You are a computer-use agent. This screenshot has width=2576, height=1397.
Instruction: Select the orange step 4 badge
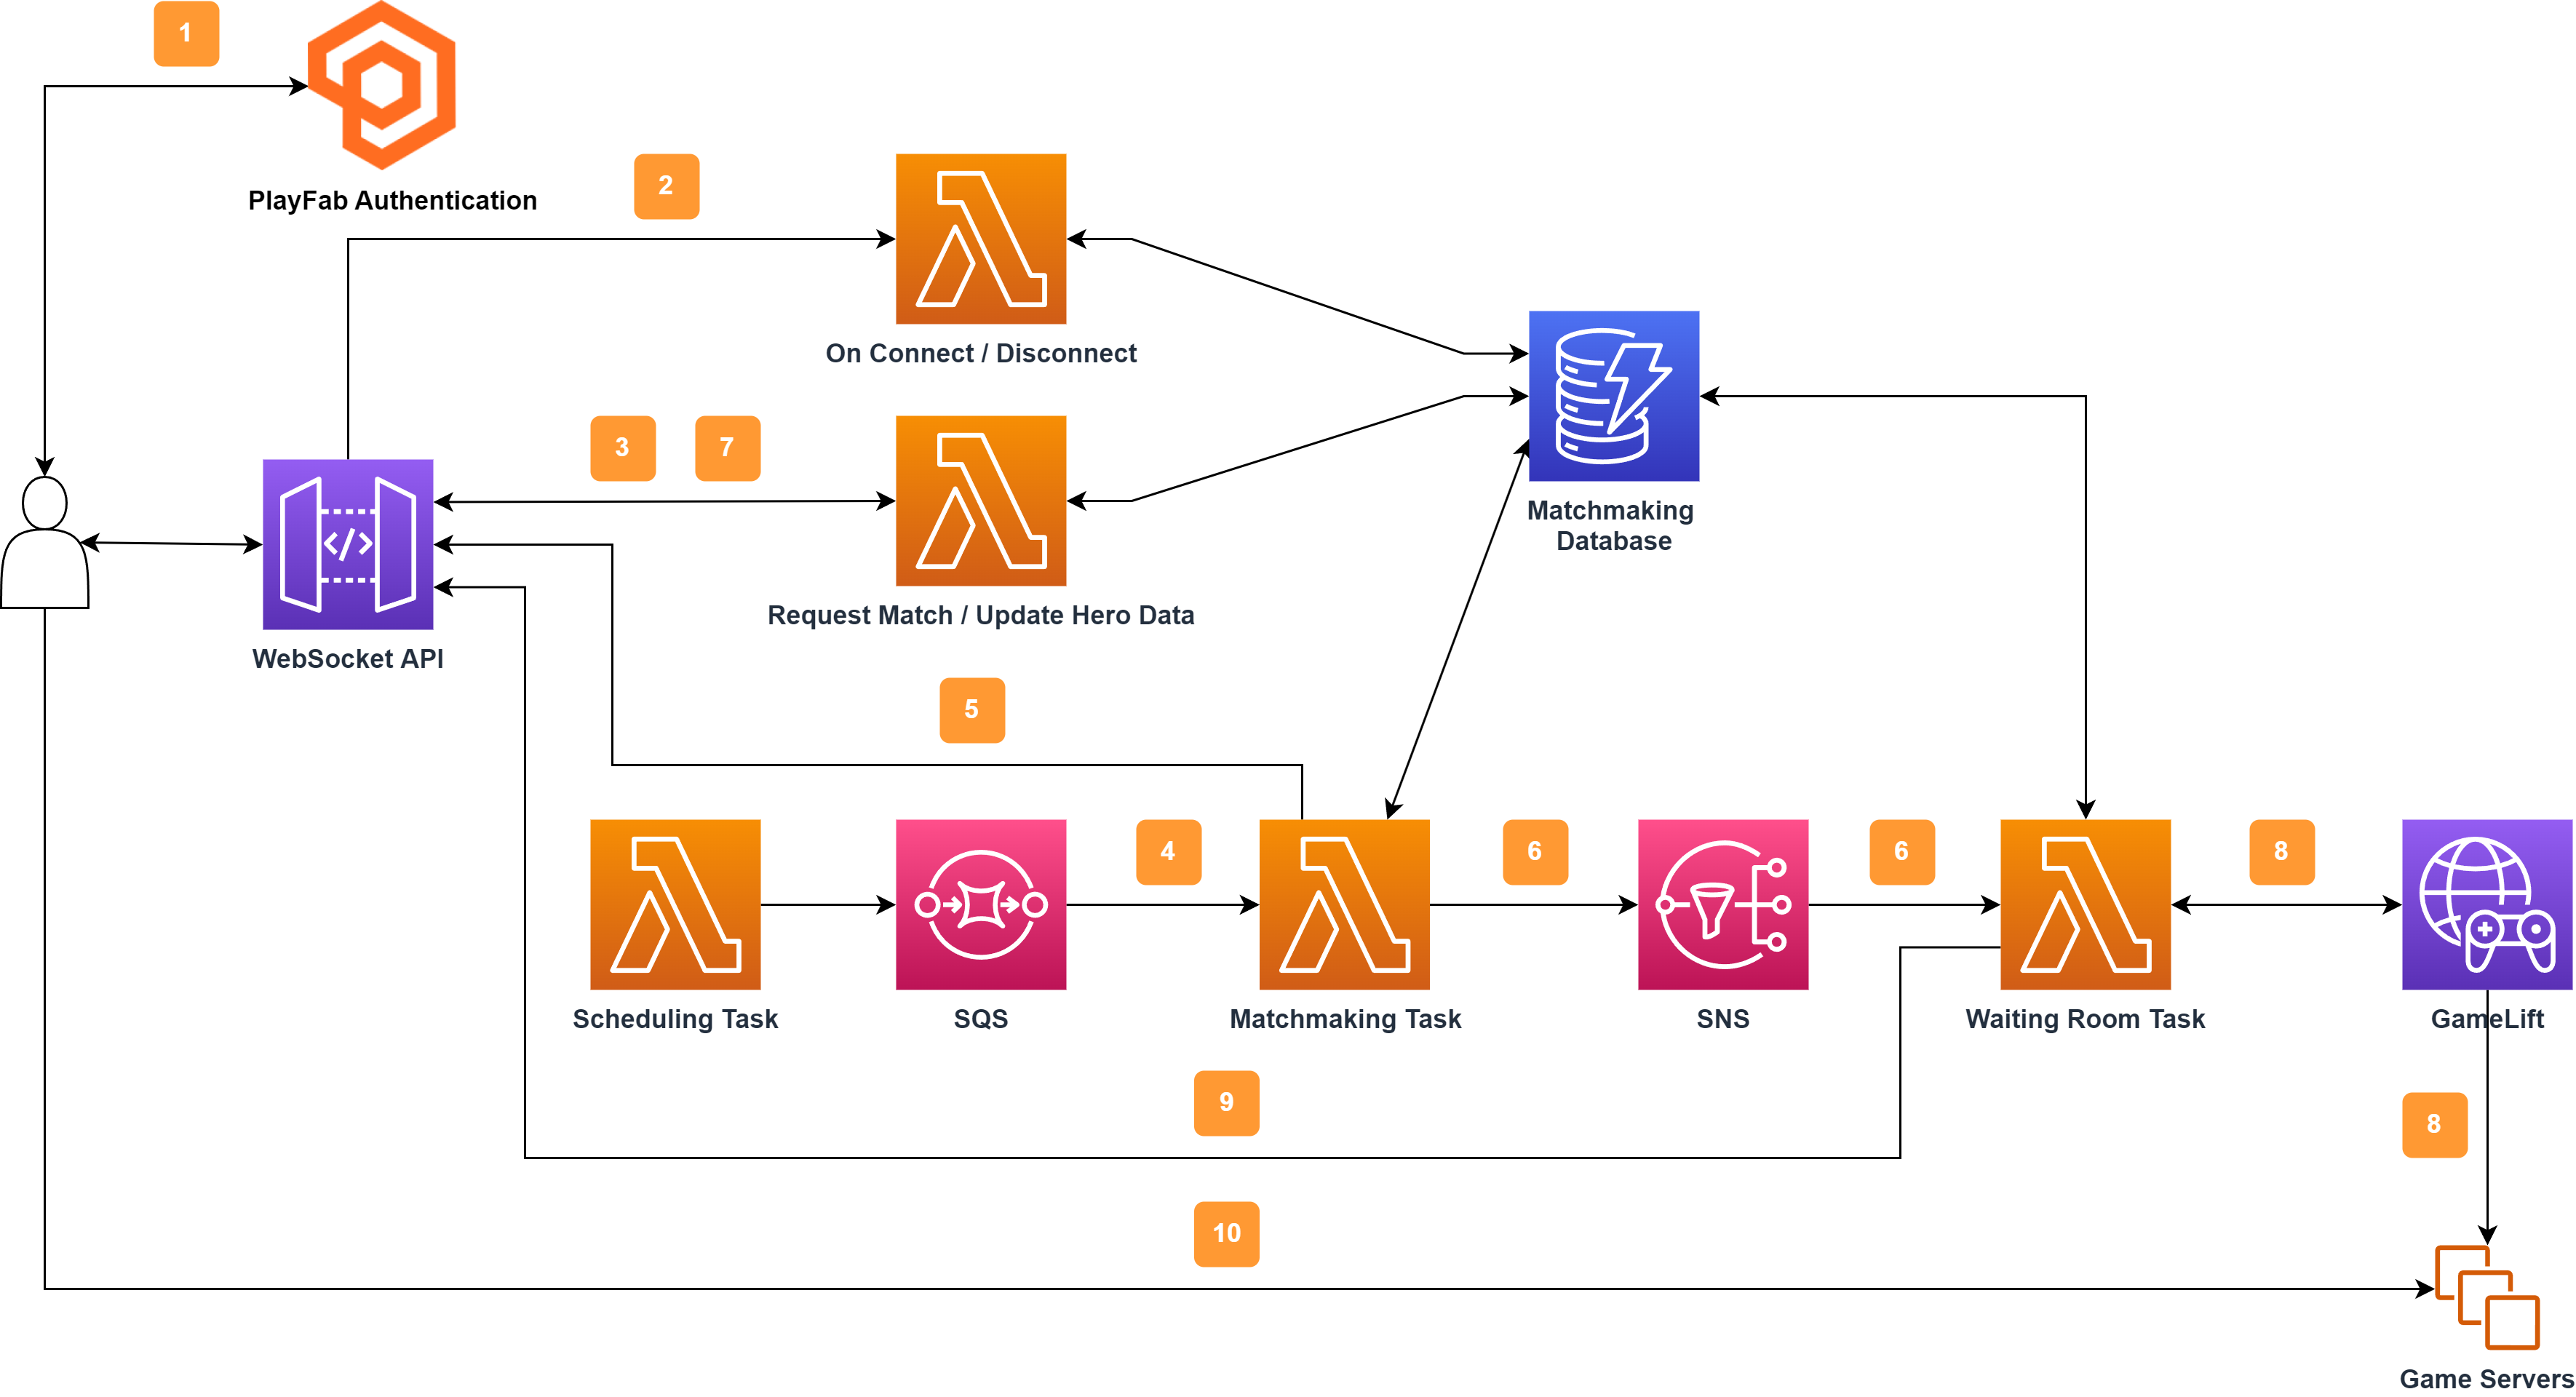point(1168,852)
